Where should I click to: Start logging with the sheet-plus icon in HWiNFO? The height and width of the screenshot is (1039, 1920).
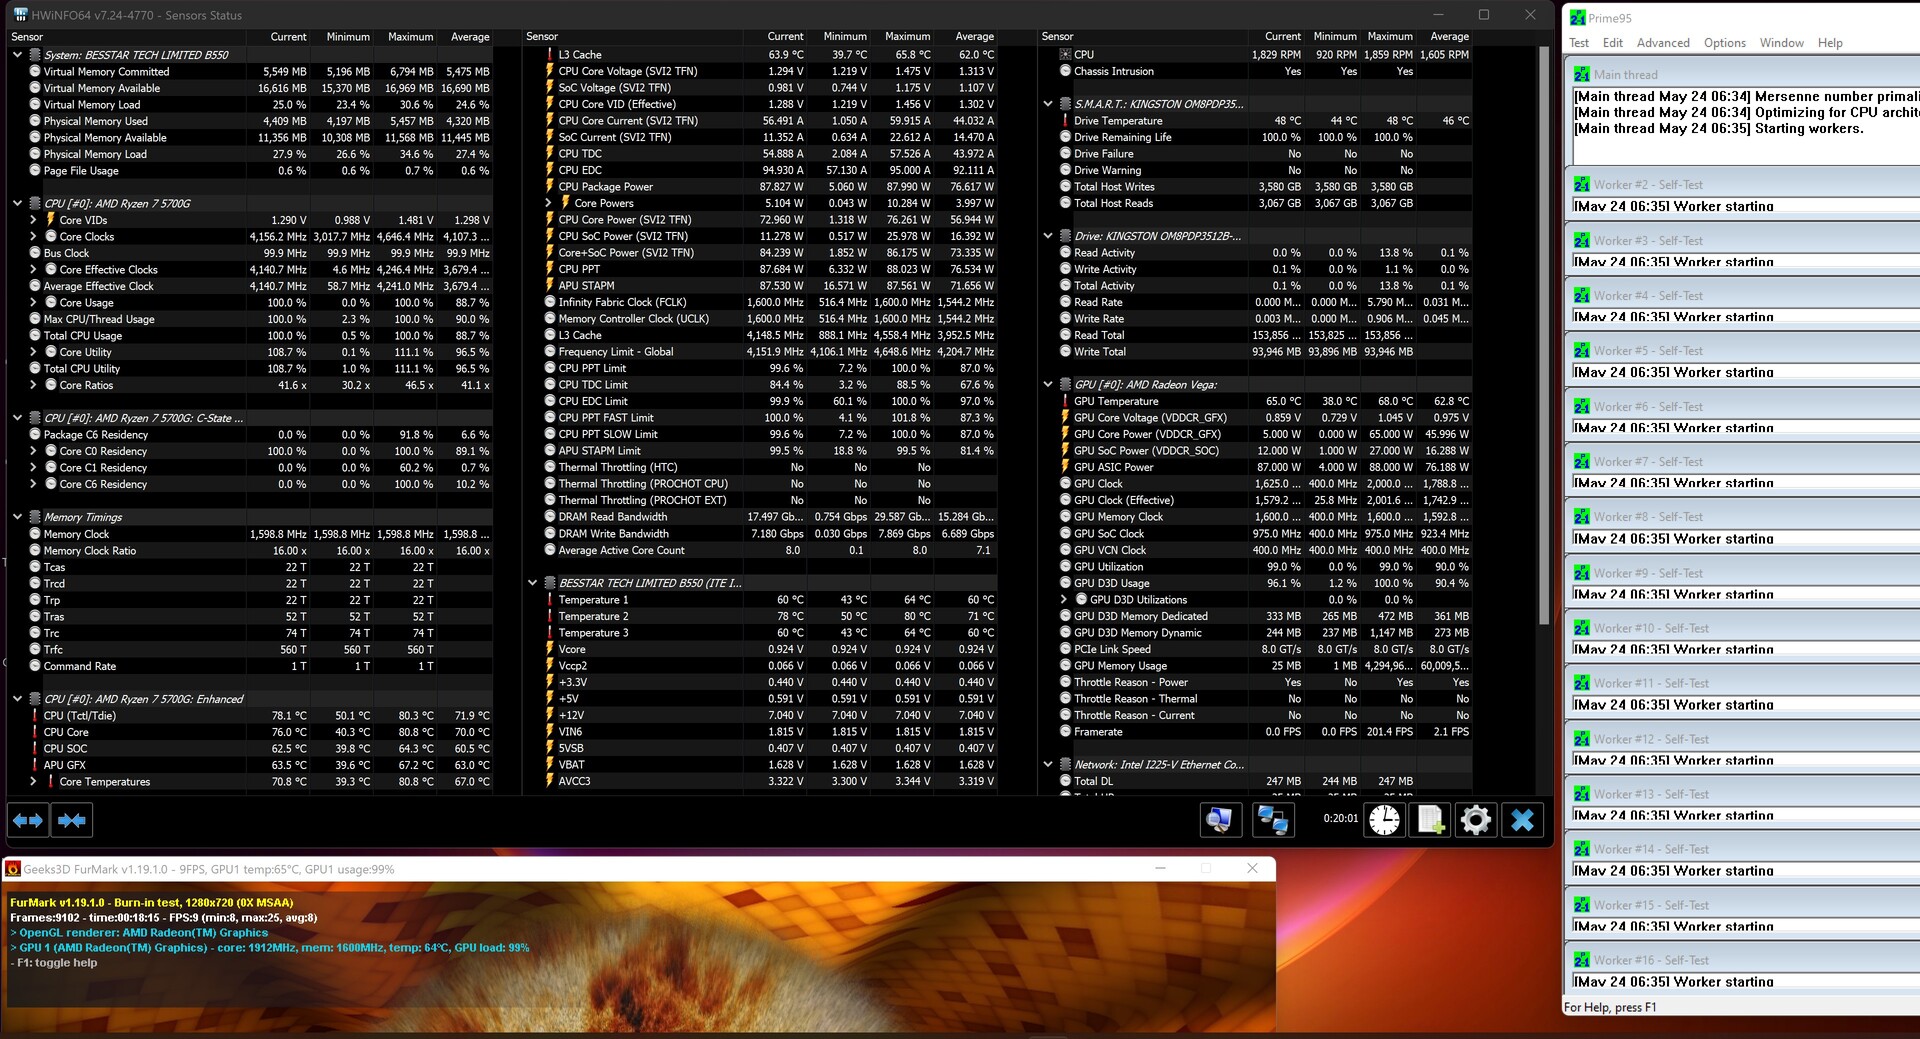point(1431,820)
